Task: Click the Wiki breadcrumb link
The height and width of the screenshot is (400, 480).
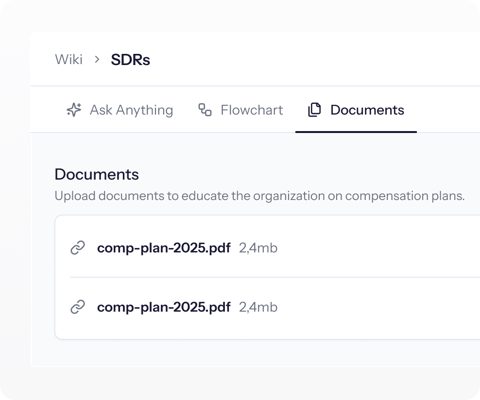Action: click(69, 60)
